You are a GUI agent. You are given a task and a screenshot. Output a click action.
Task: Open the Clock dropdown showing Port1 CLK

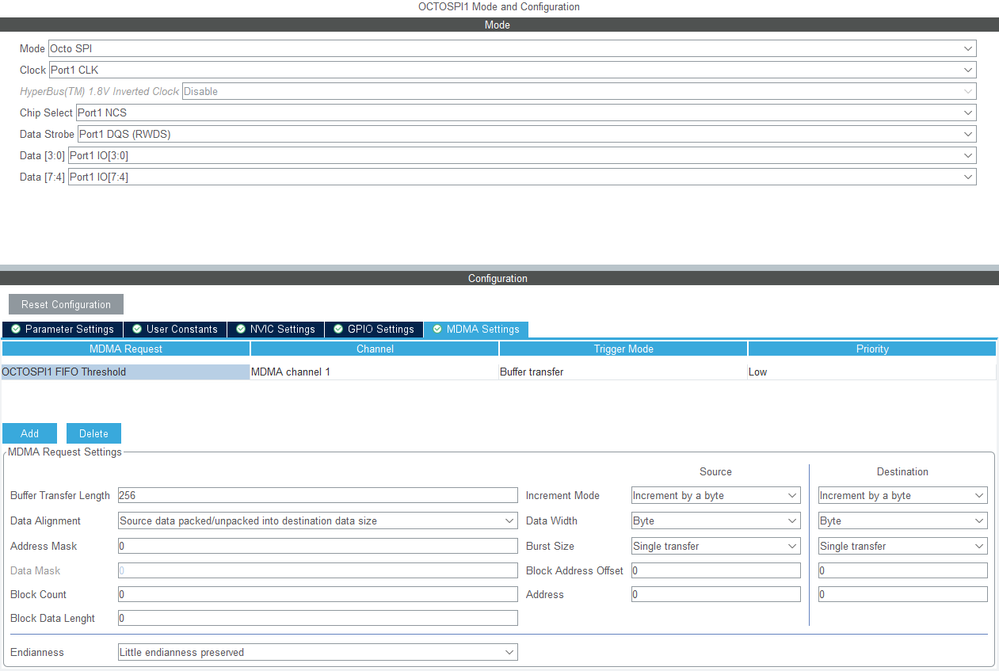pyautogui.click(x=512, y=70)
